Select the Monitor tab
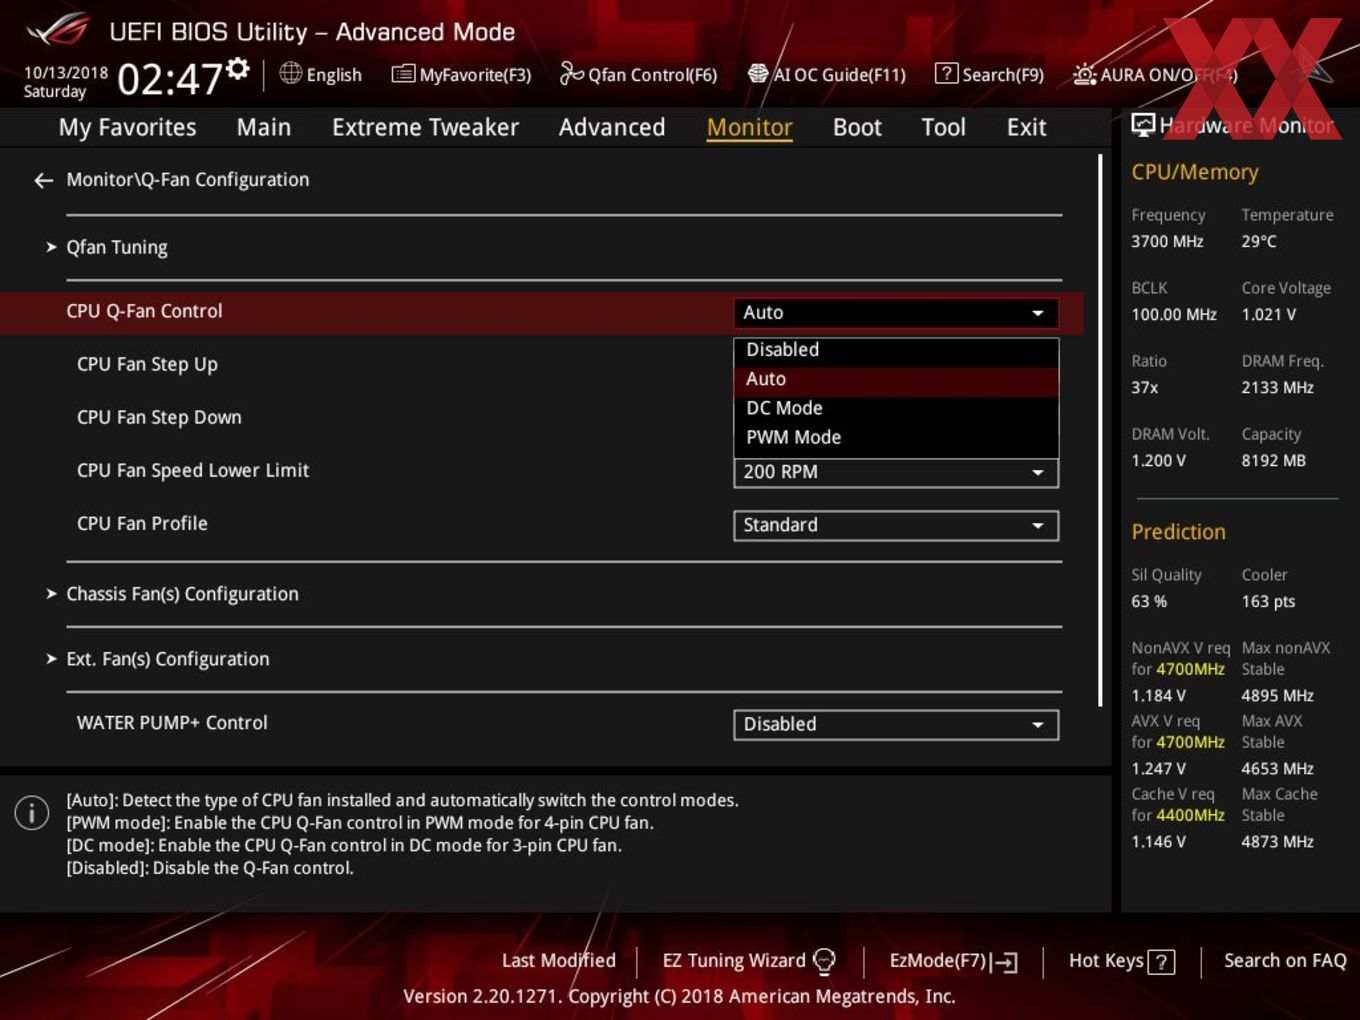The height and width of the screenshot is (1020, 1360). pyautogui.click(x=749, y=127)
